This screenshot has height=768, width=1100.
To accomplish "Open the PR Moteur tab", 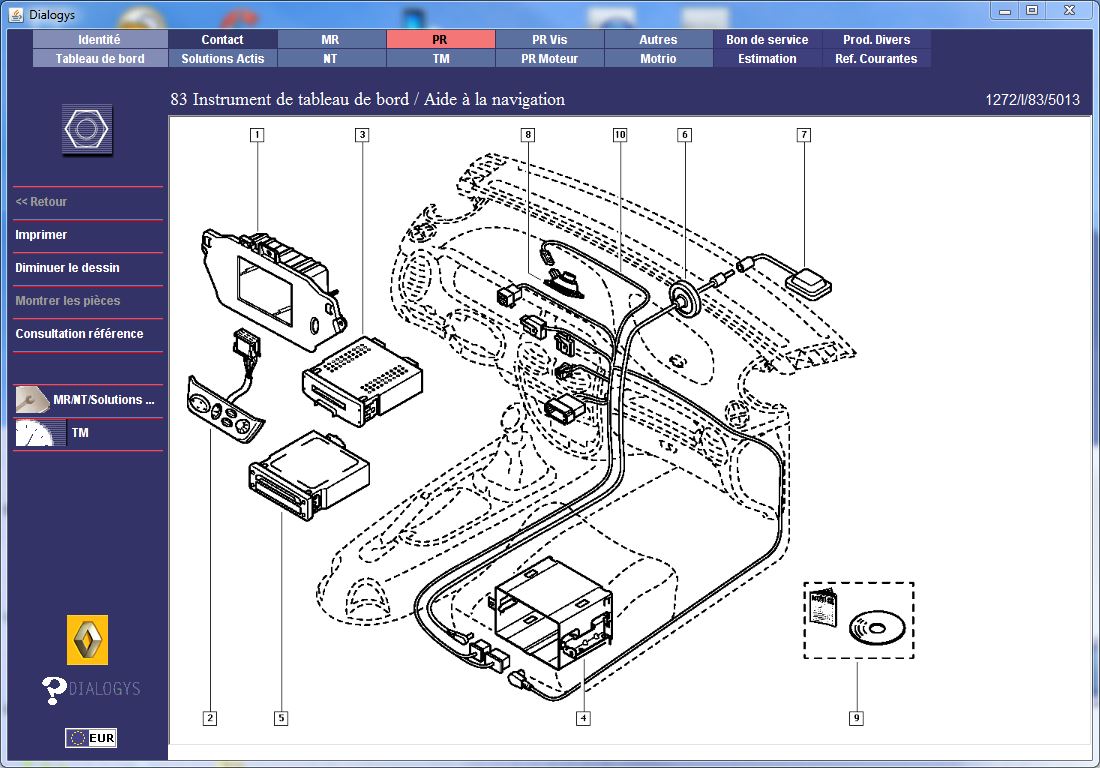I will click(549, 59).
